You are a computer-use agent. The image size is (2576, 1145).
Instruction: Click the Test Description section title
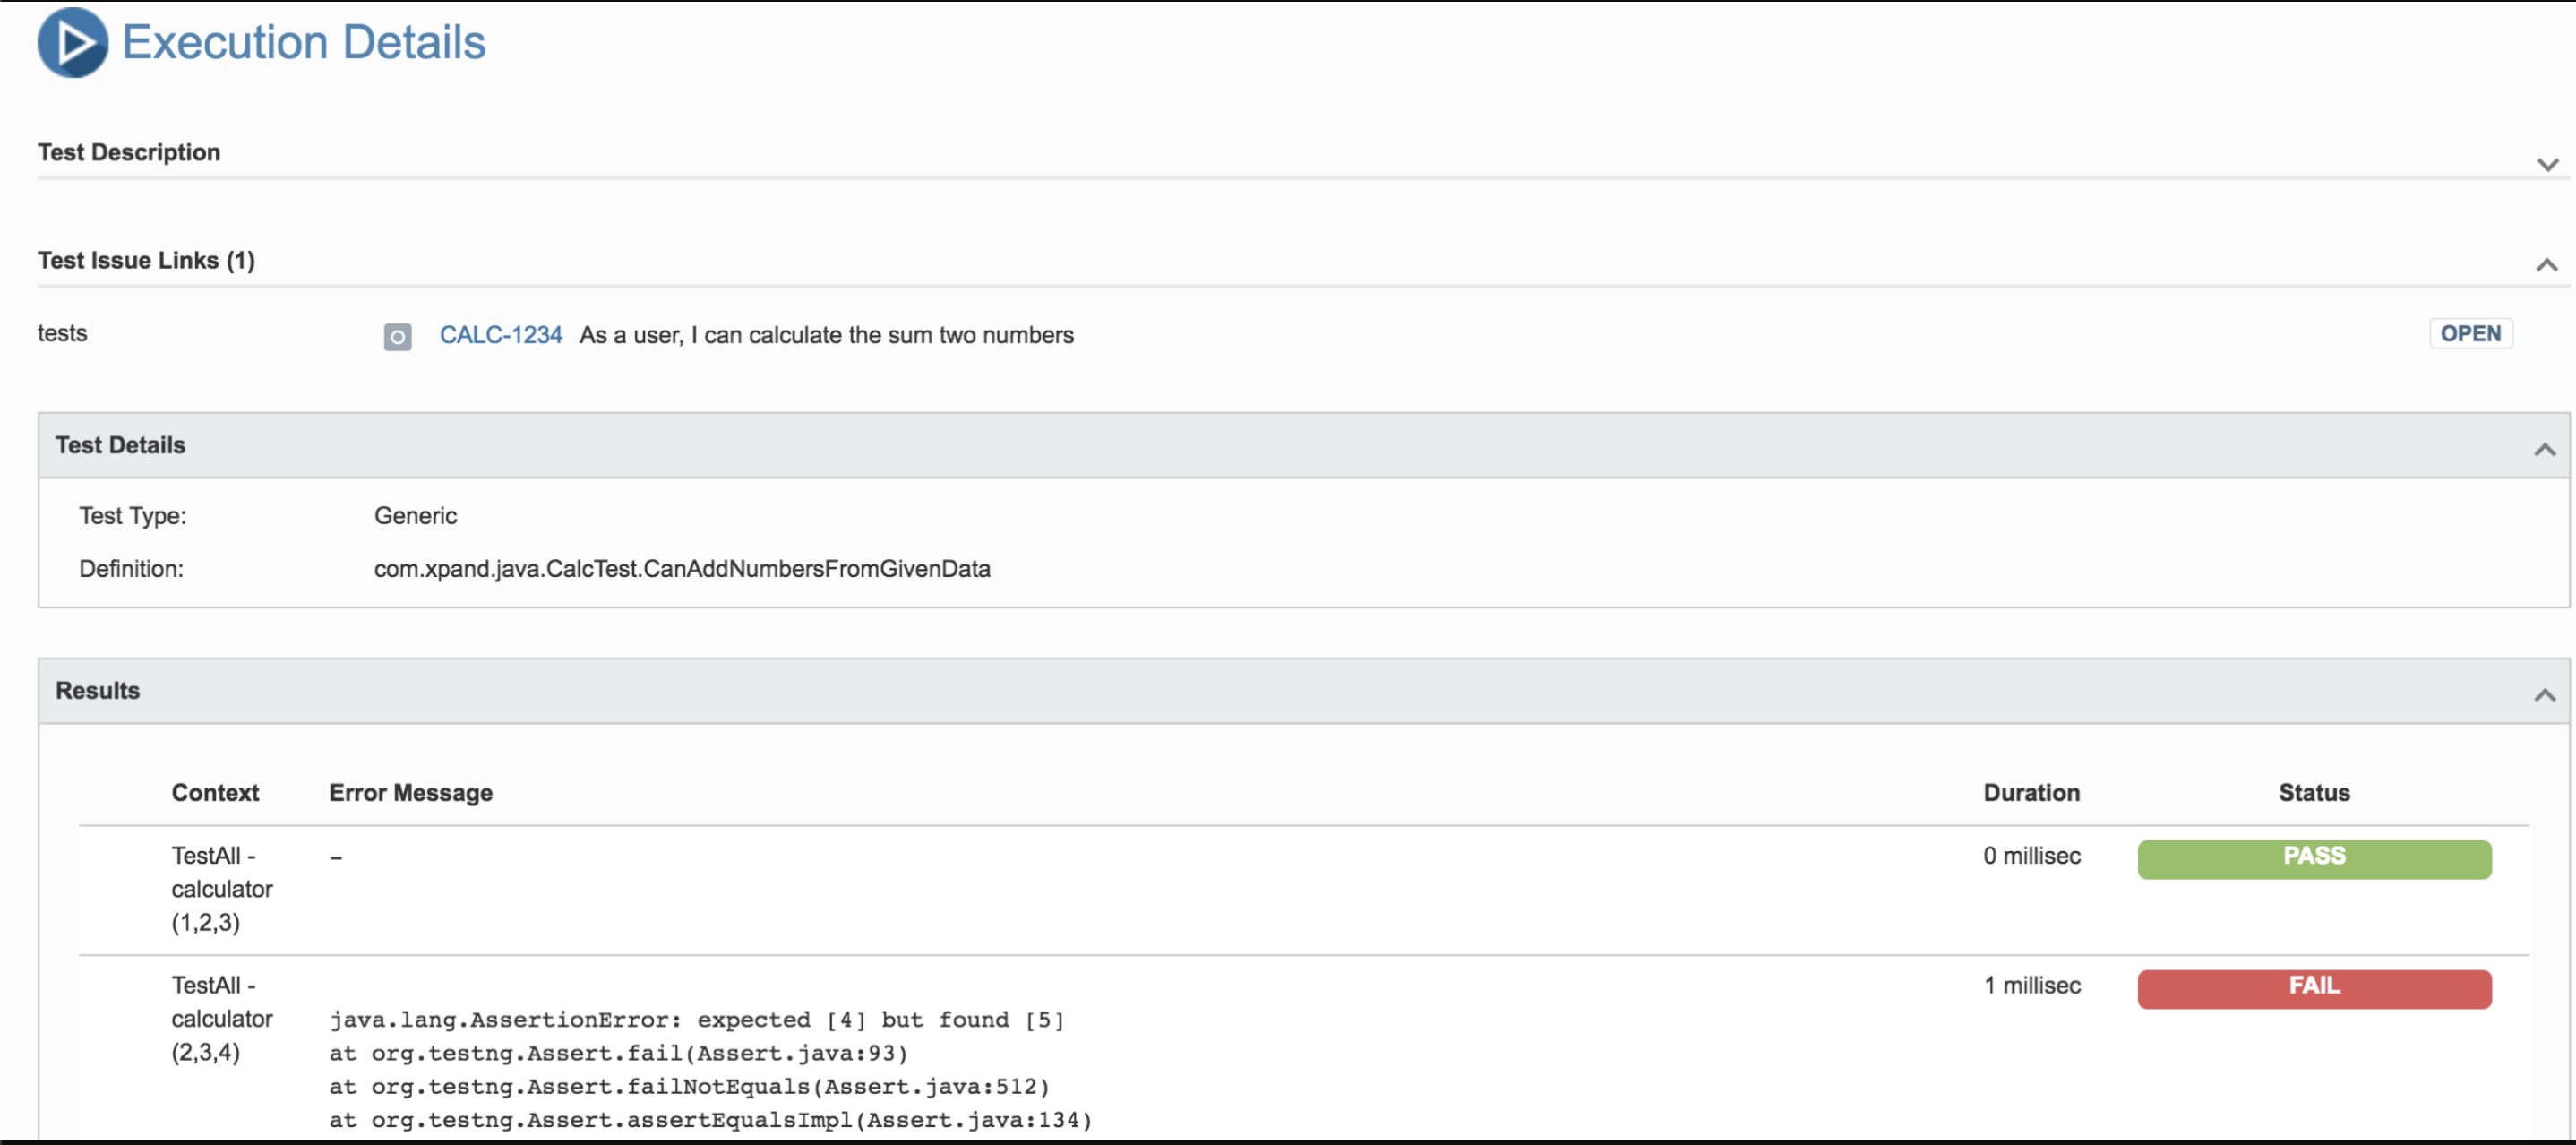point(129,152)
